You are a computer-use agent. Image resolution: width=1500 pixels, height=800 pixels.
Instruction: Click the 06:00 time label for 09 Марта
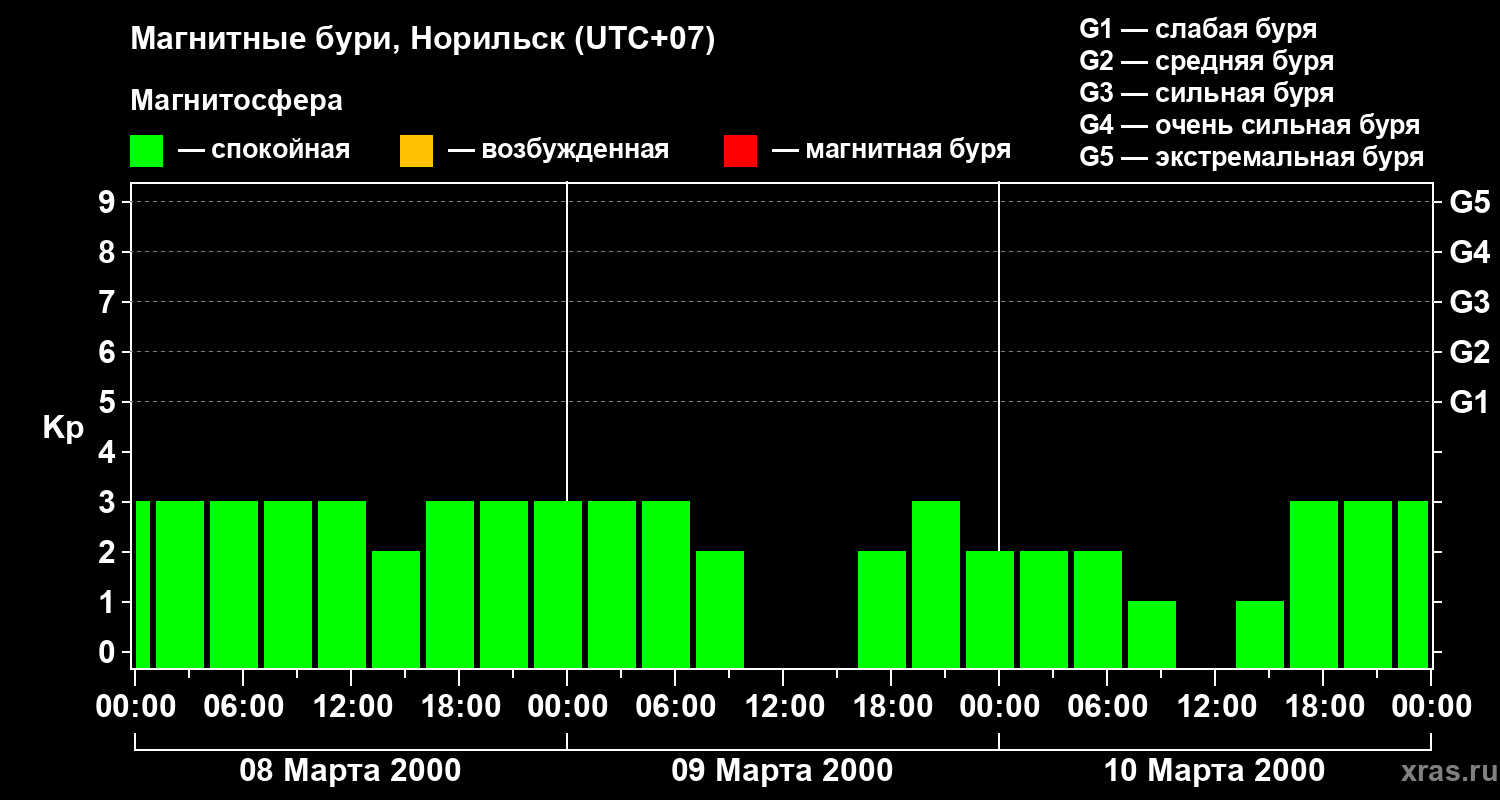[675, 707]
